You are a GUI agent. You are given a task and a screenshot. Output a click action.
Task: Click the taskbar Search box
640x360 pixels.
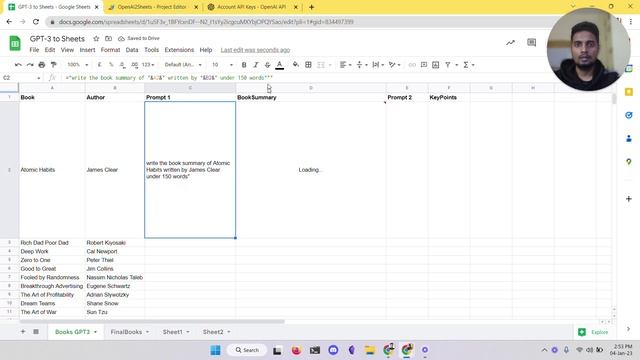(x=247, y=350)
